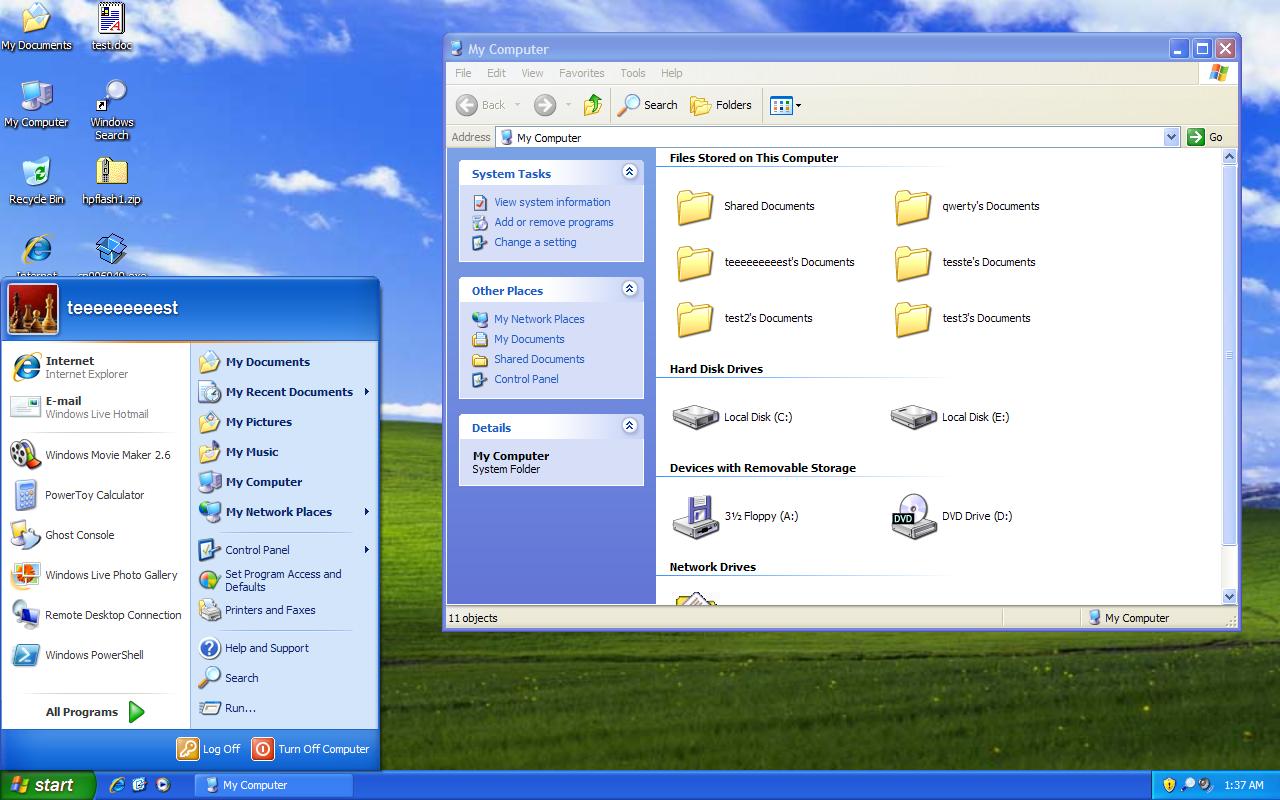1280x800 pixels.
Task: Launch Ghost Console from Start menu
Action: (96, 535)
